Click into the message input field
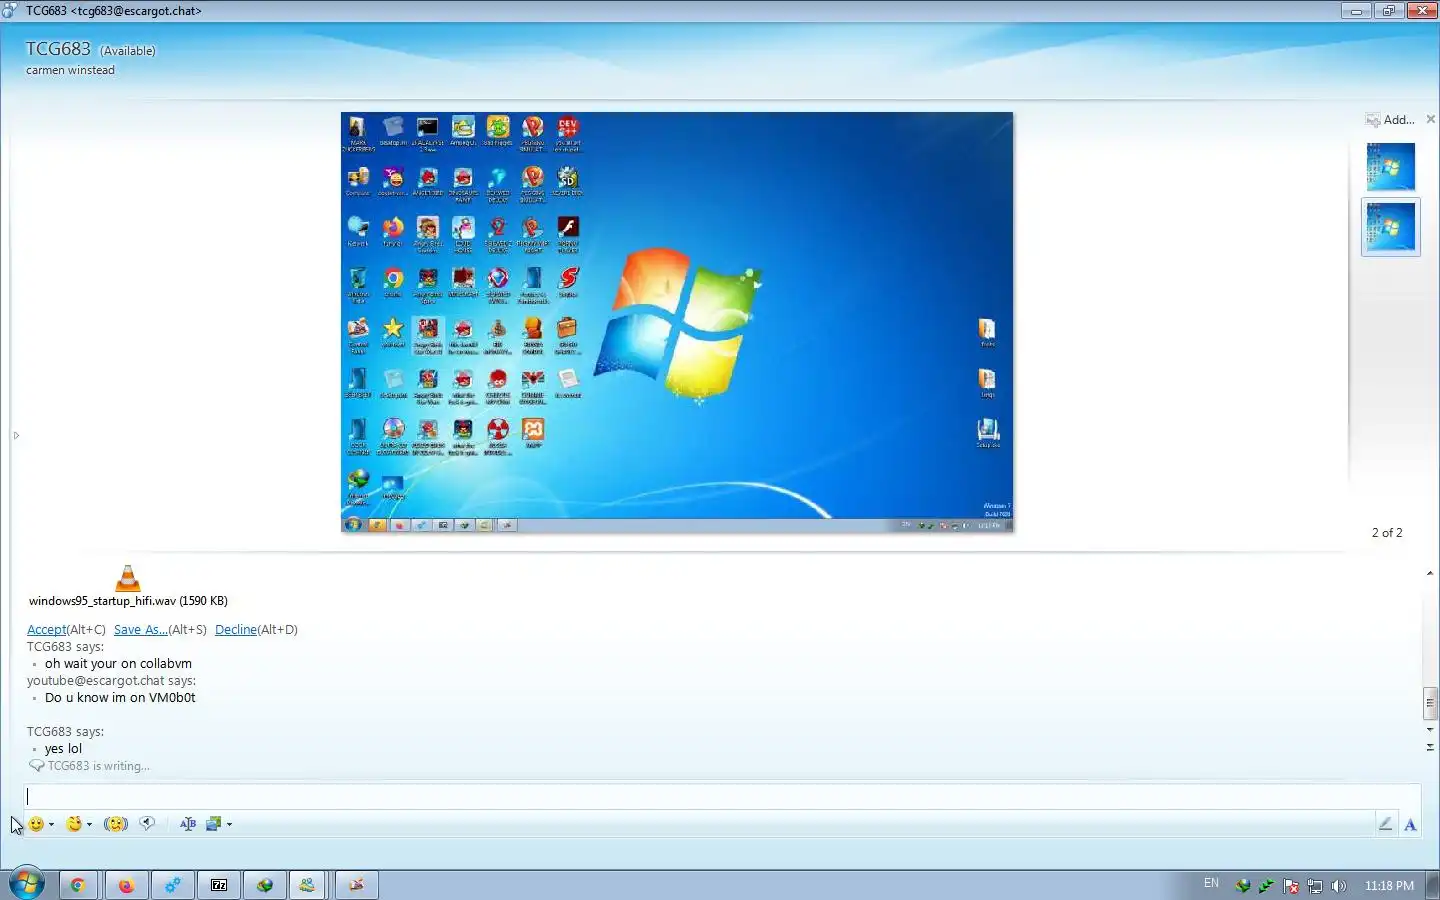Screen dimensions: 1440x900 722,797
